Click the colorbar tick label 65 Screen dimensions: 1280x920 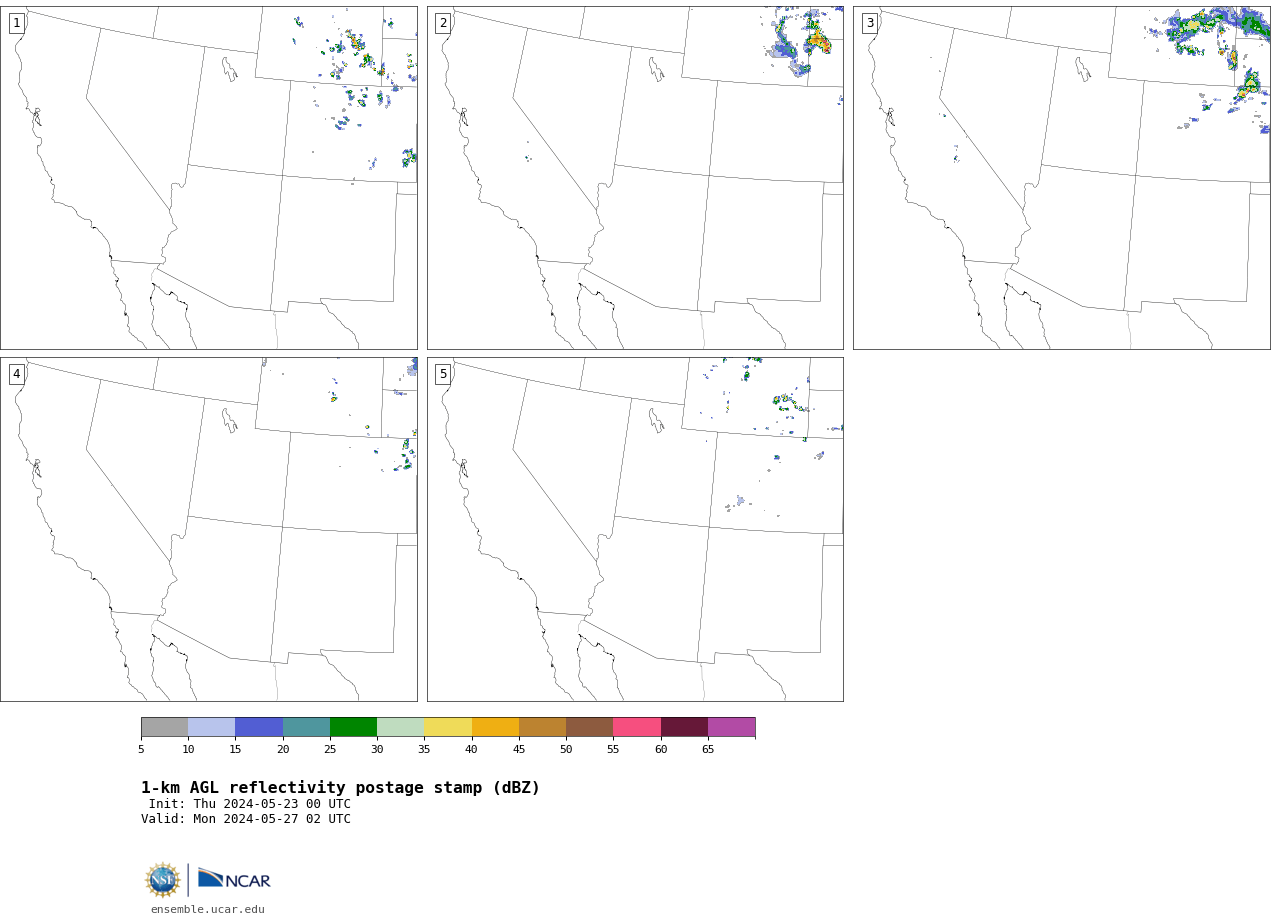point(708,749)
